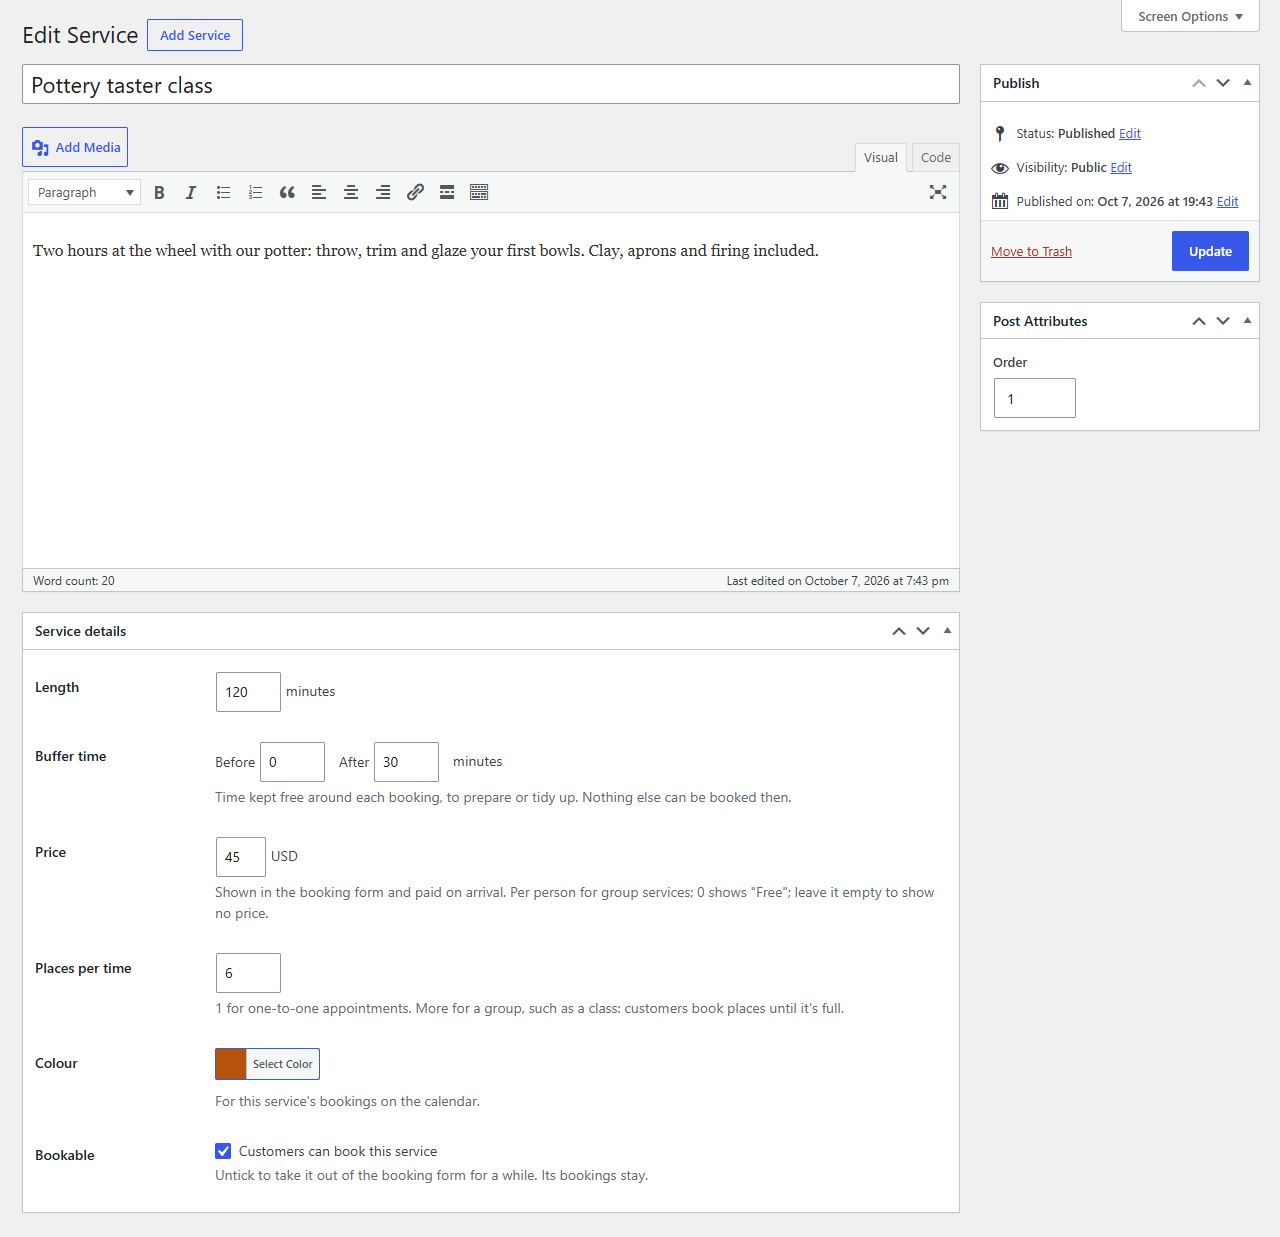Move the Post Attributes box up
This screenshot has width=1280, height=1237.
tap(1199, 321)
